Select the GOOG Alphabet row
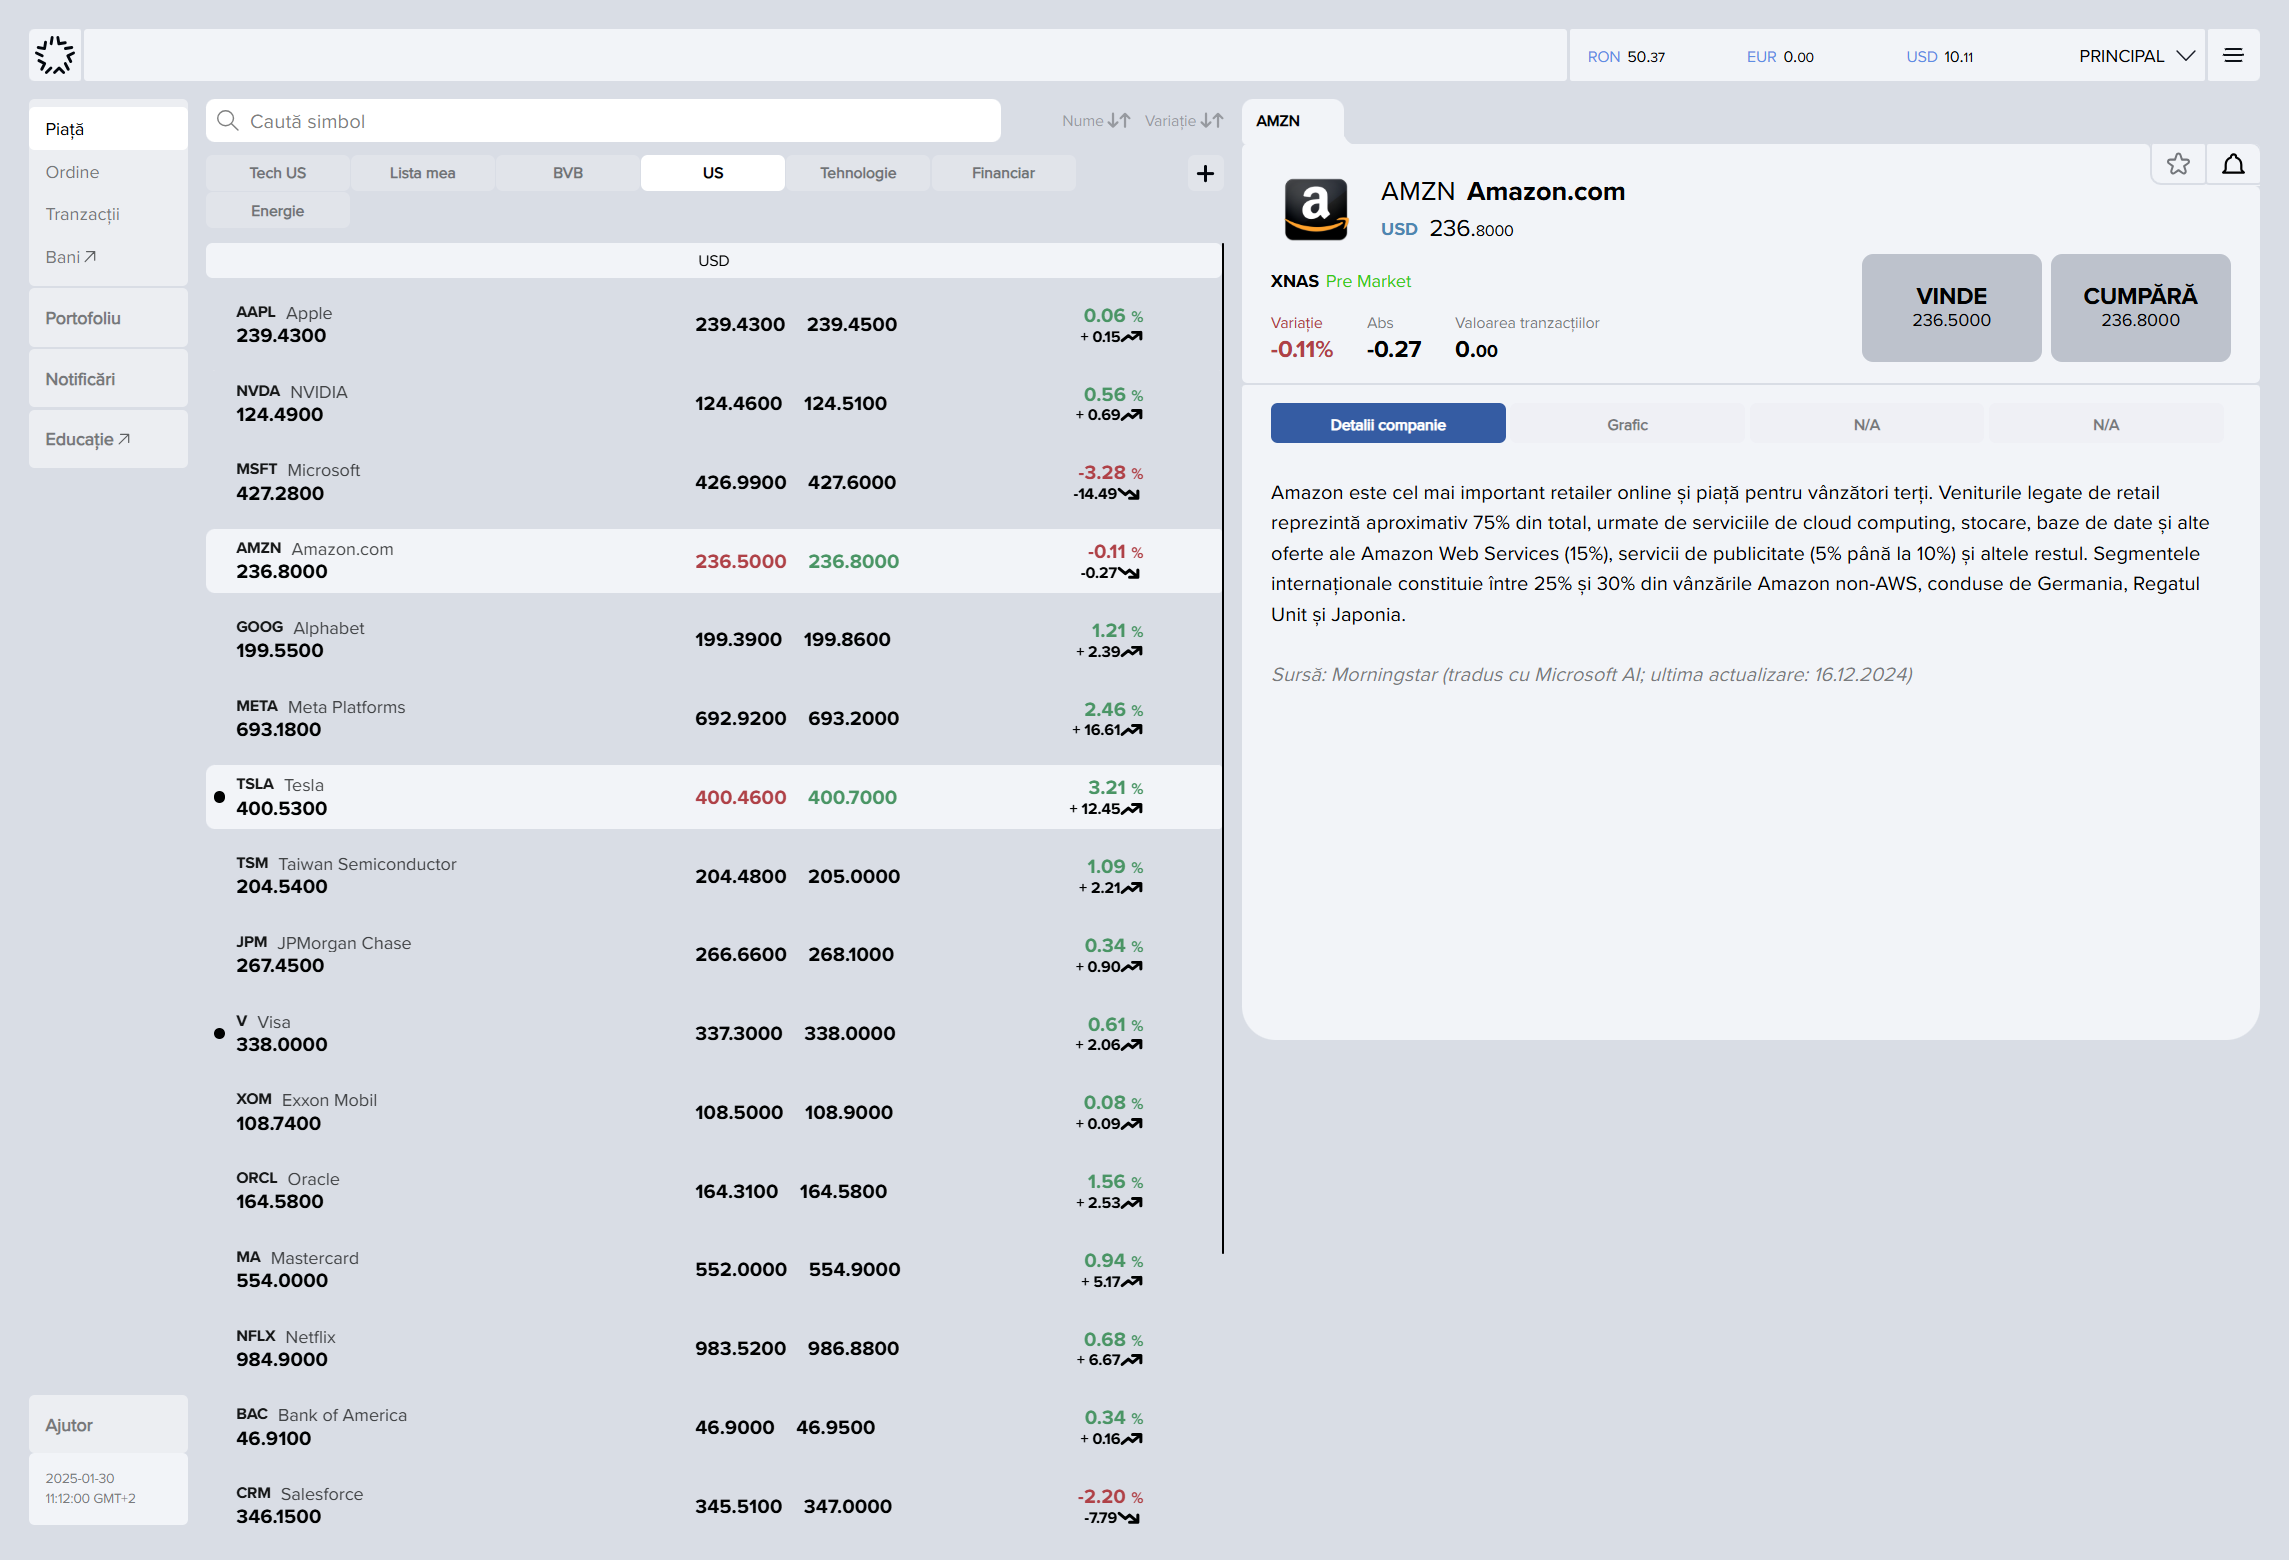This screenshot has width=2289, height=1560. (x=713, y=639)
